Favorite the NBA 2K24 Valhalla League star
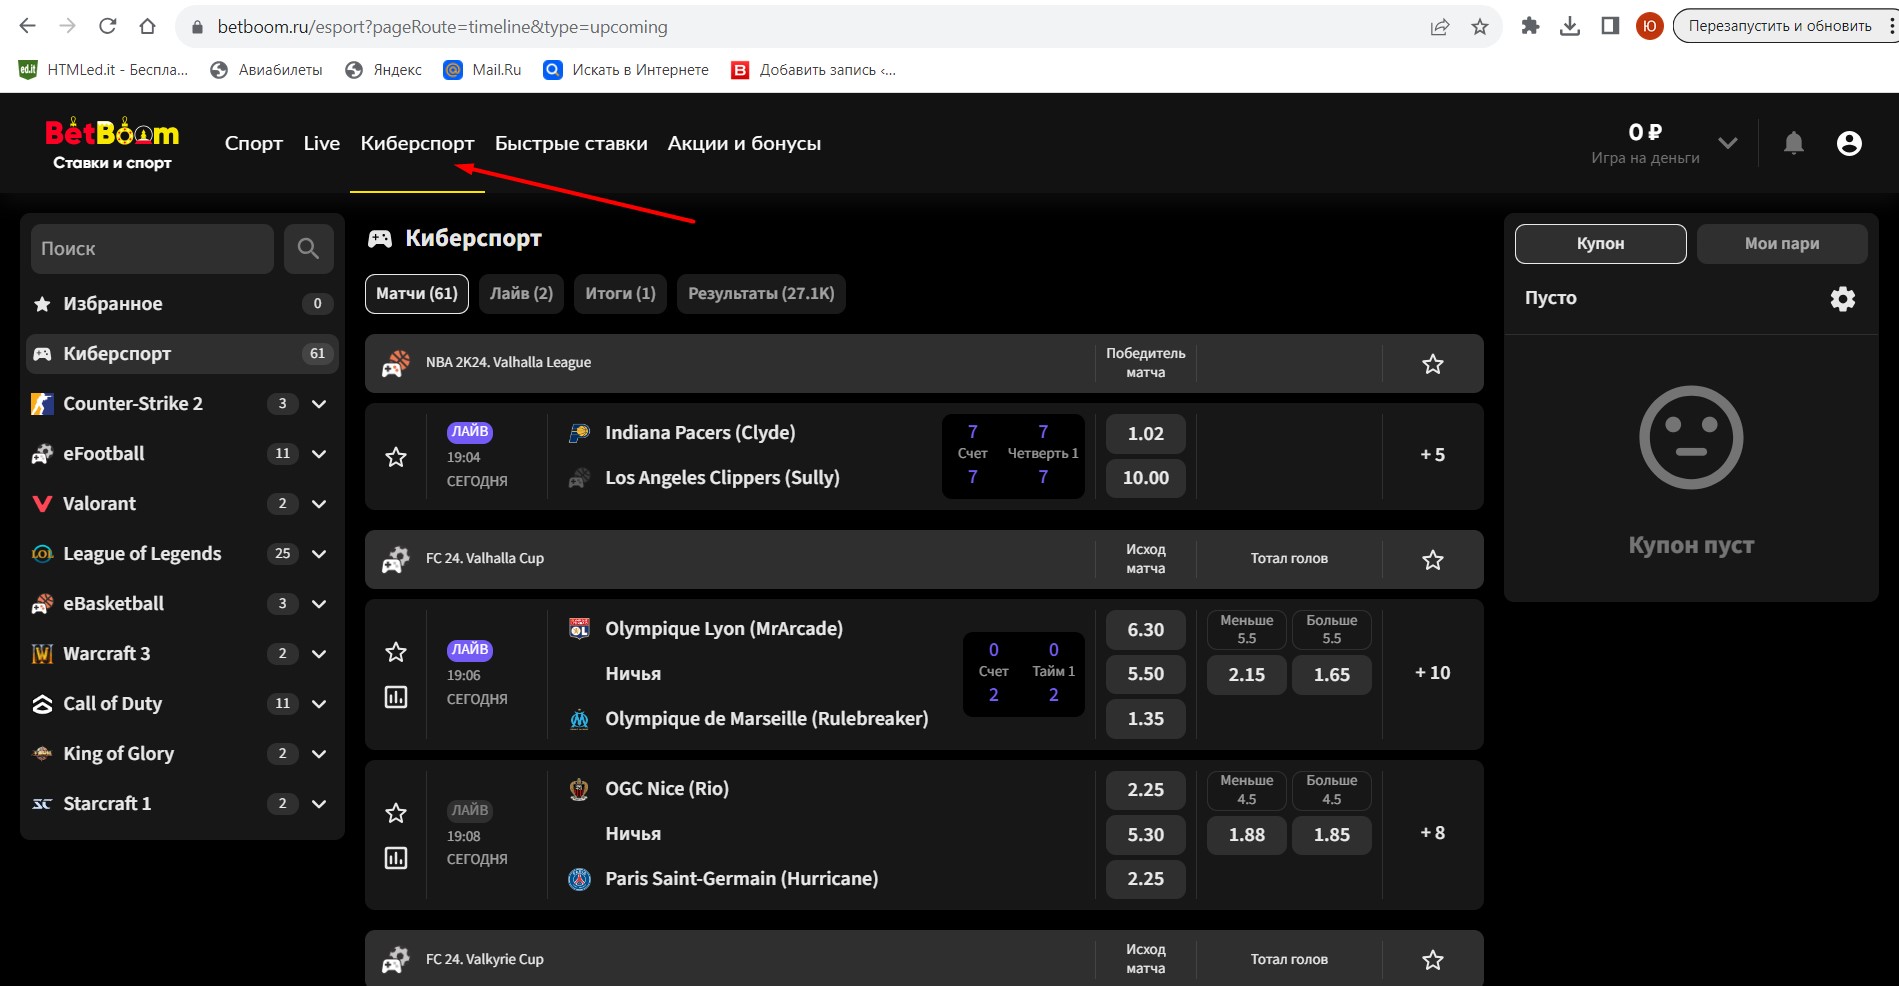This screenshot has width=1899, height=986. [x=1432, y=364]
